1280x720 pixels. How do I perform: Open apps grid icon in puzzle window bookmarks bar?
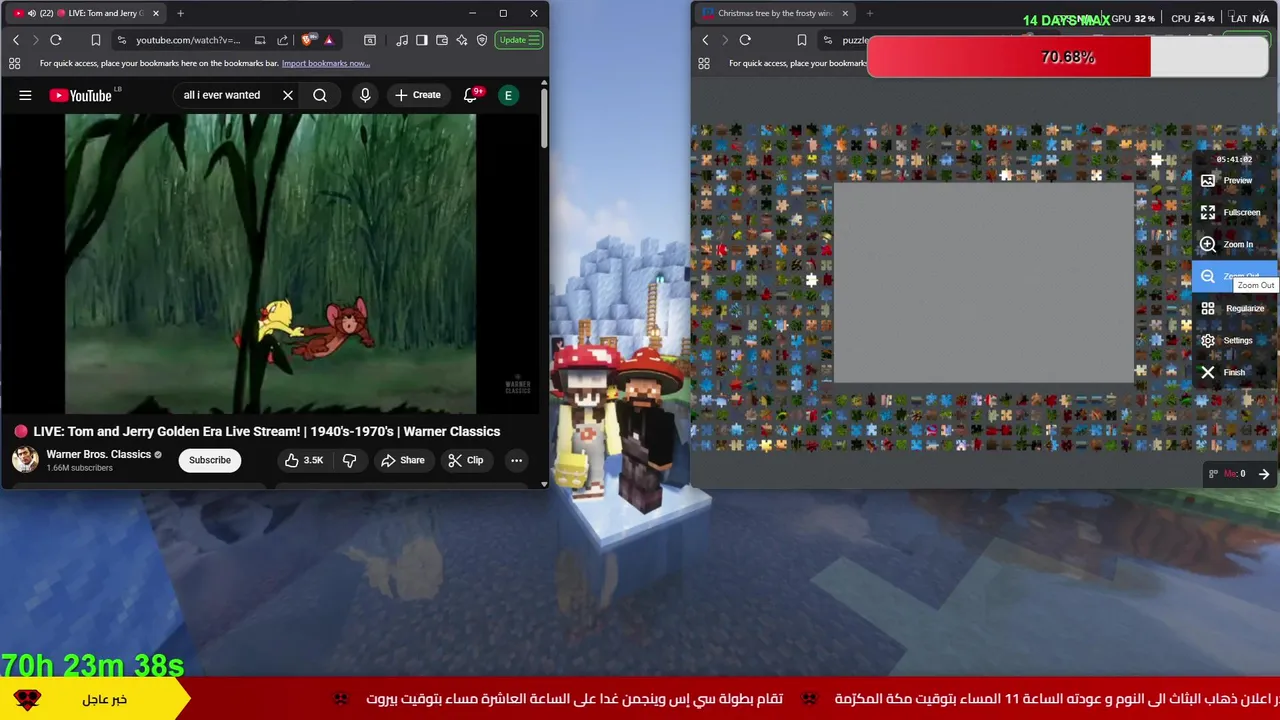coord(704,63)
